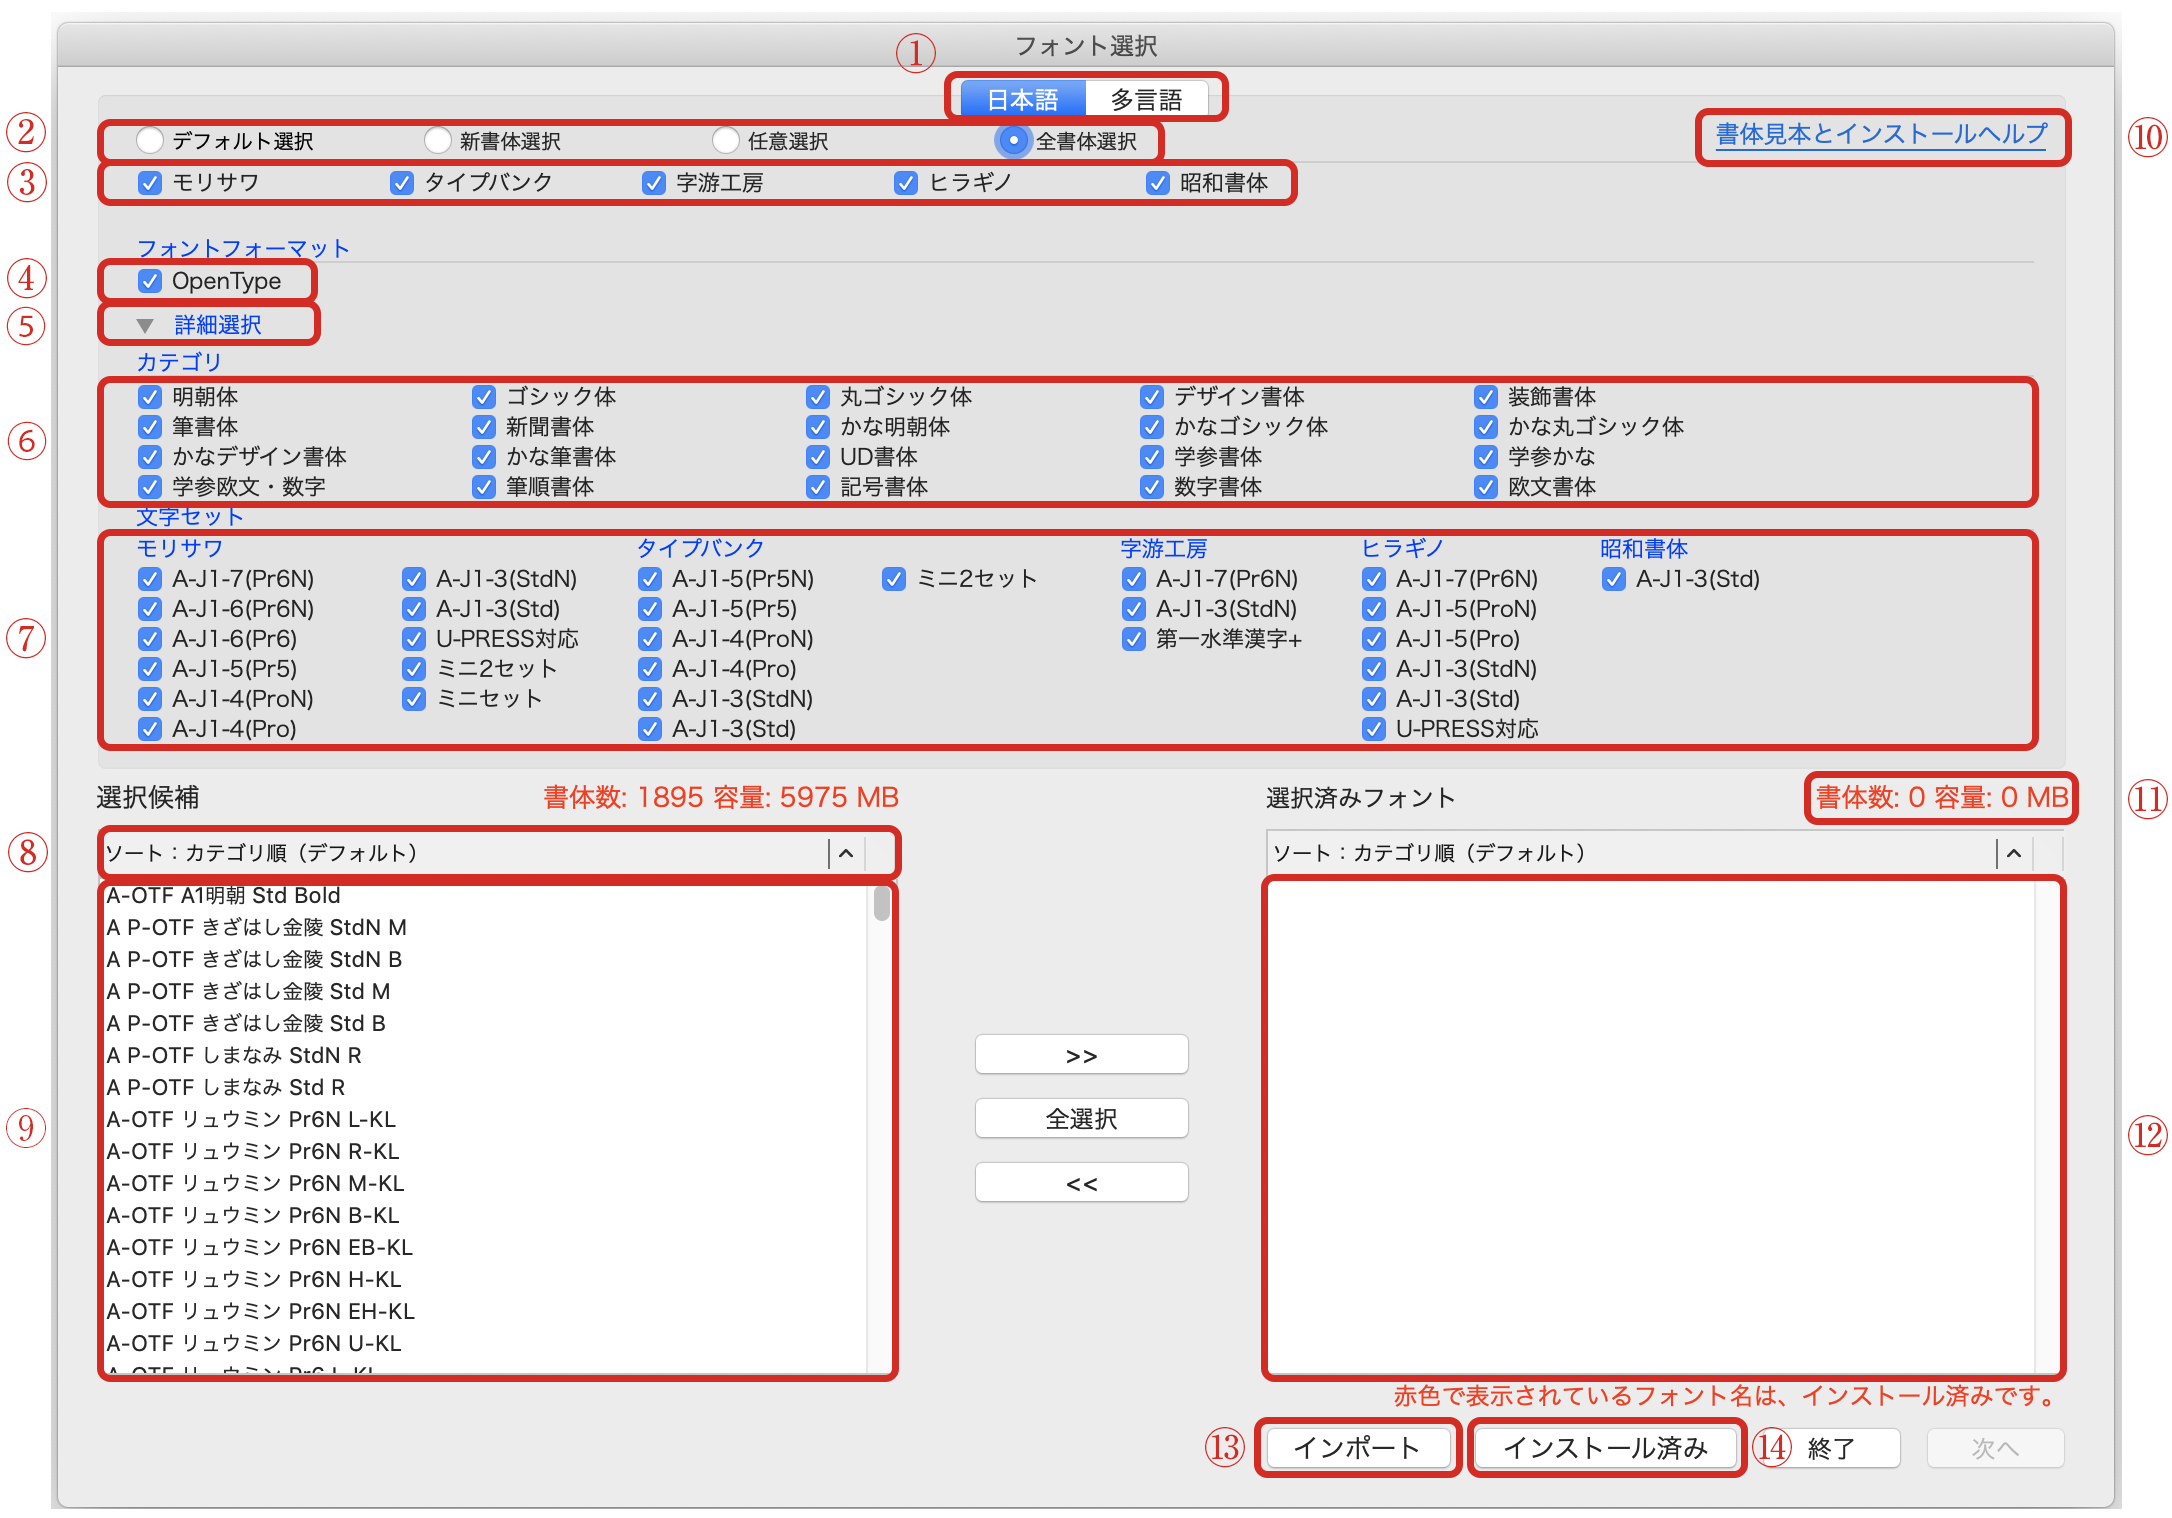Screen dimensions: 2172x1518
Task: Collapse the 詳細選択 disclosure triangle
Action: [x=145, y=325]
